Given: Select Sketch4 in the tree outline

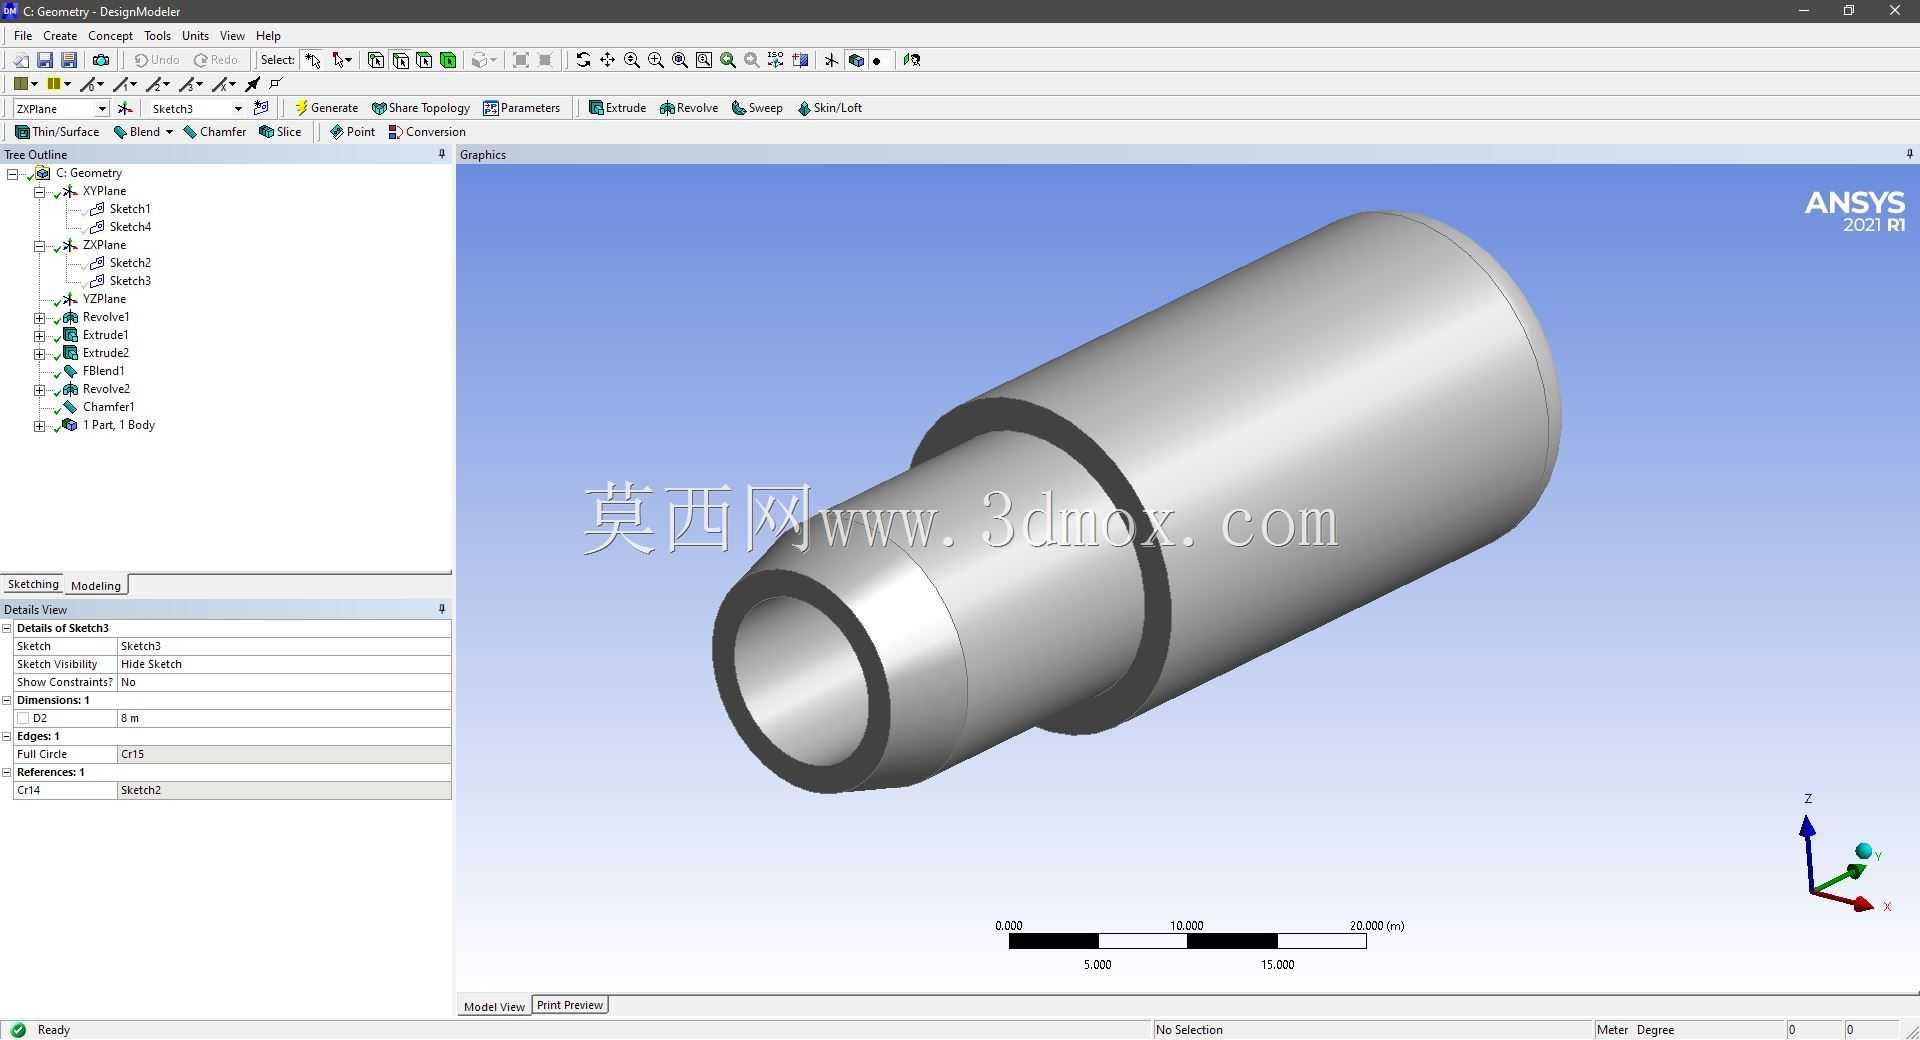Looking at the screenshot, I should [130, 227].
